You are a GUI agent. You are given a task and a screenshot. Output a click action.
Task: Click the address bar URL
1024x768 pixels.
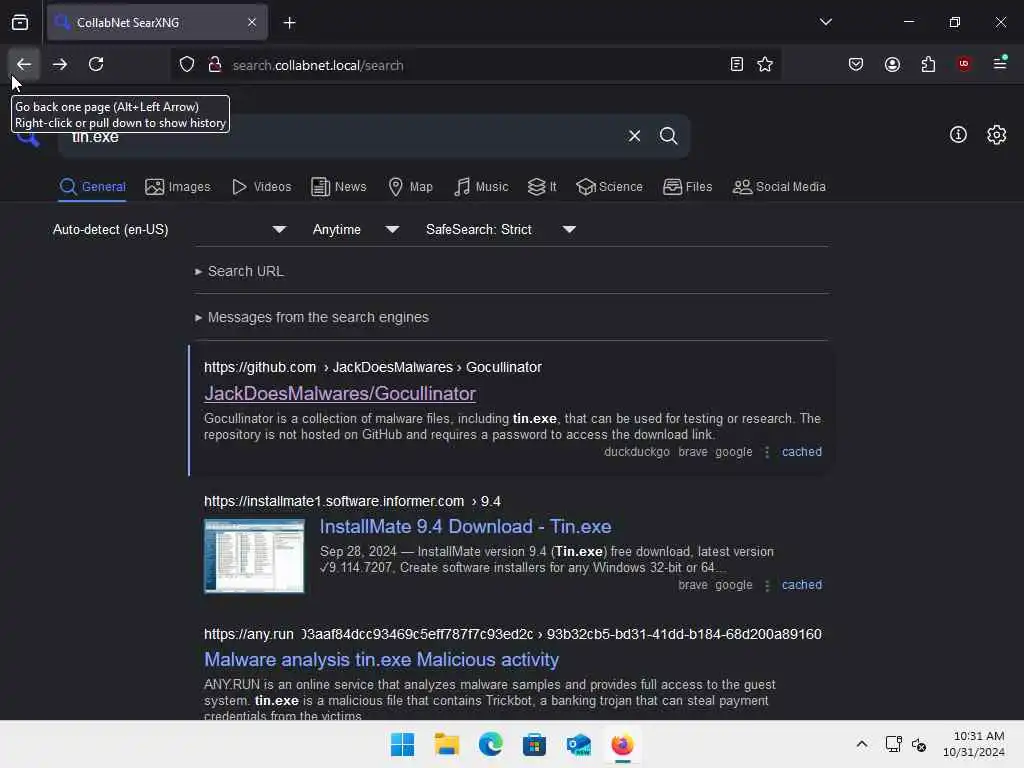318,65
